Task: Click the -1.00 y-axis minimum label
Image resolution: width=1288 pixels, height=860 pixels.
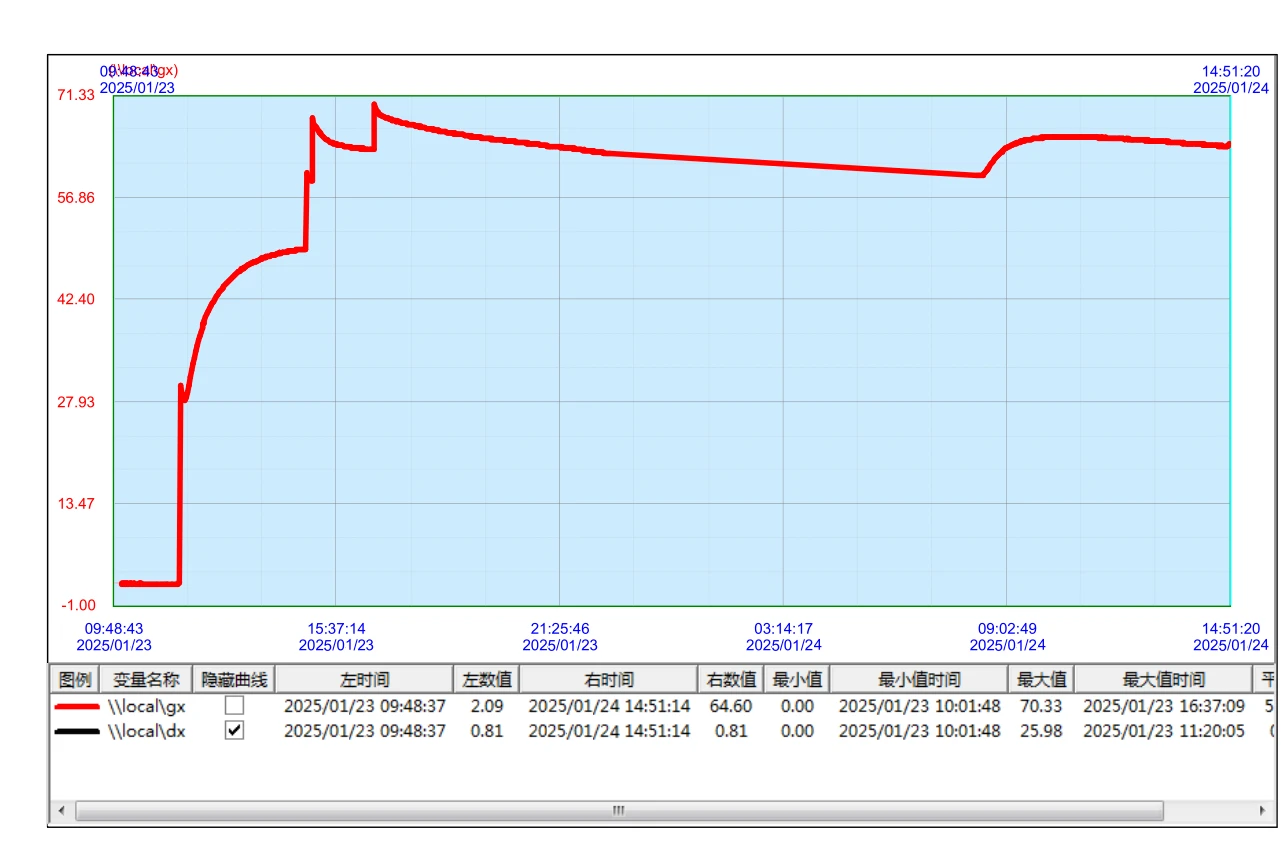Action: click(x=78, y=605)
